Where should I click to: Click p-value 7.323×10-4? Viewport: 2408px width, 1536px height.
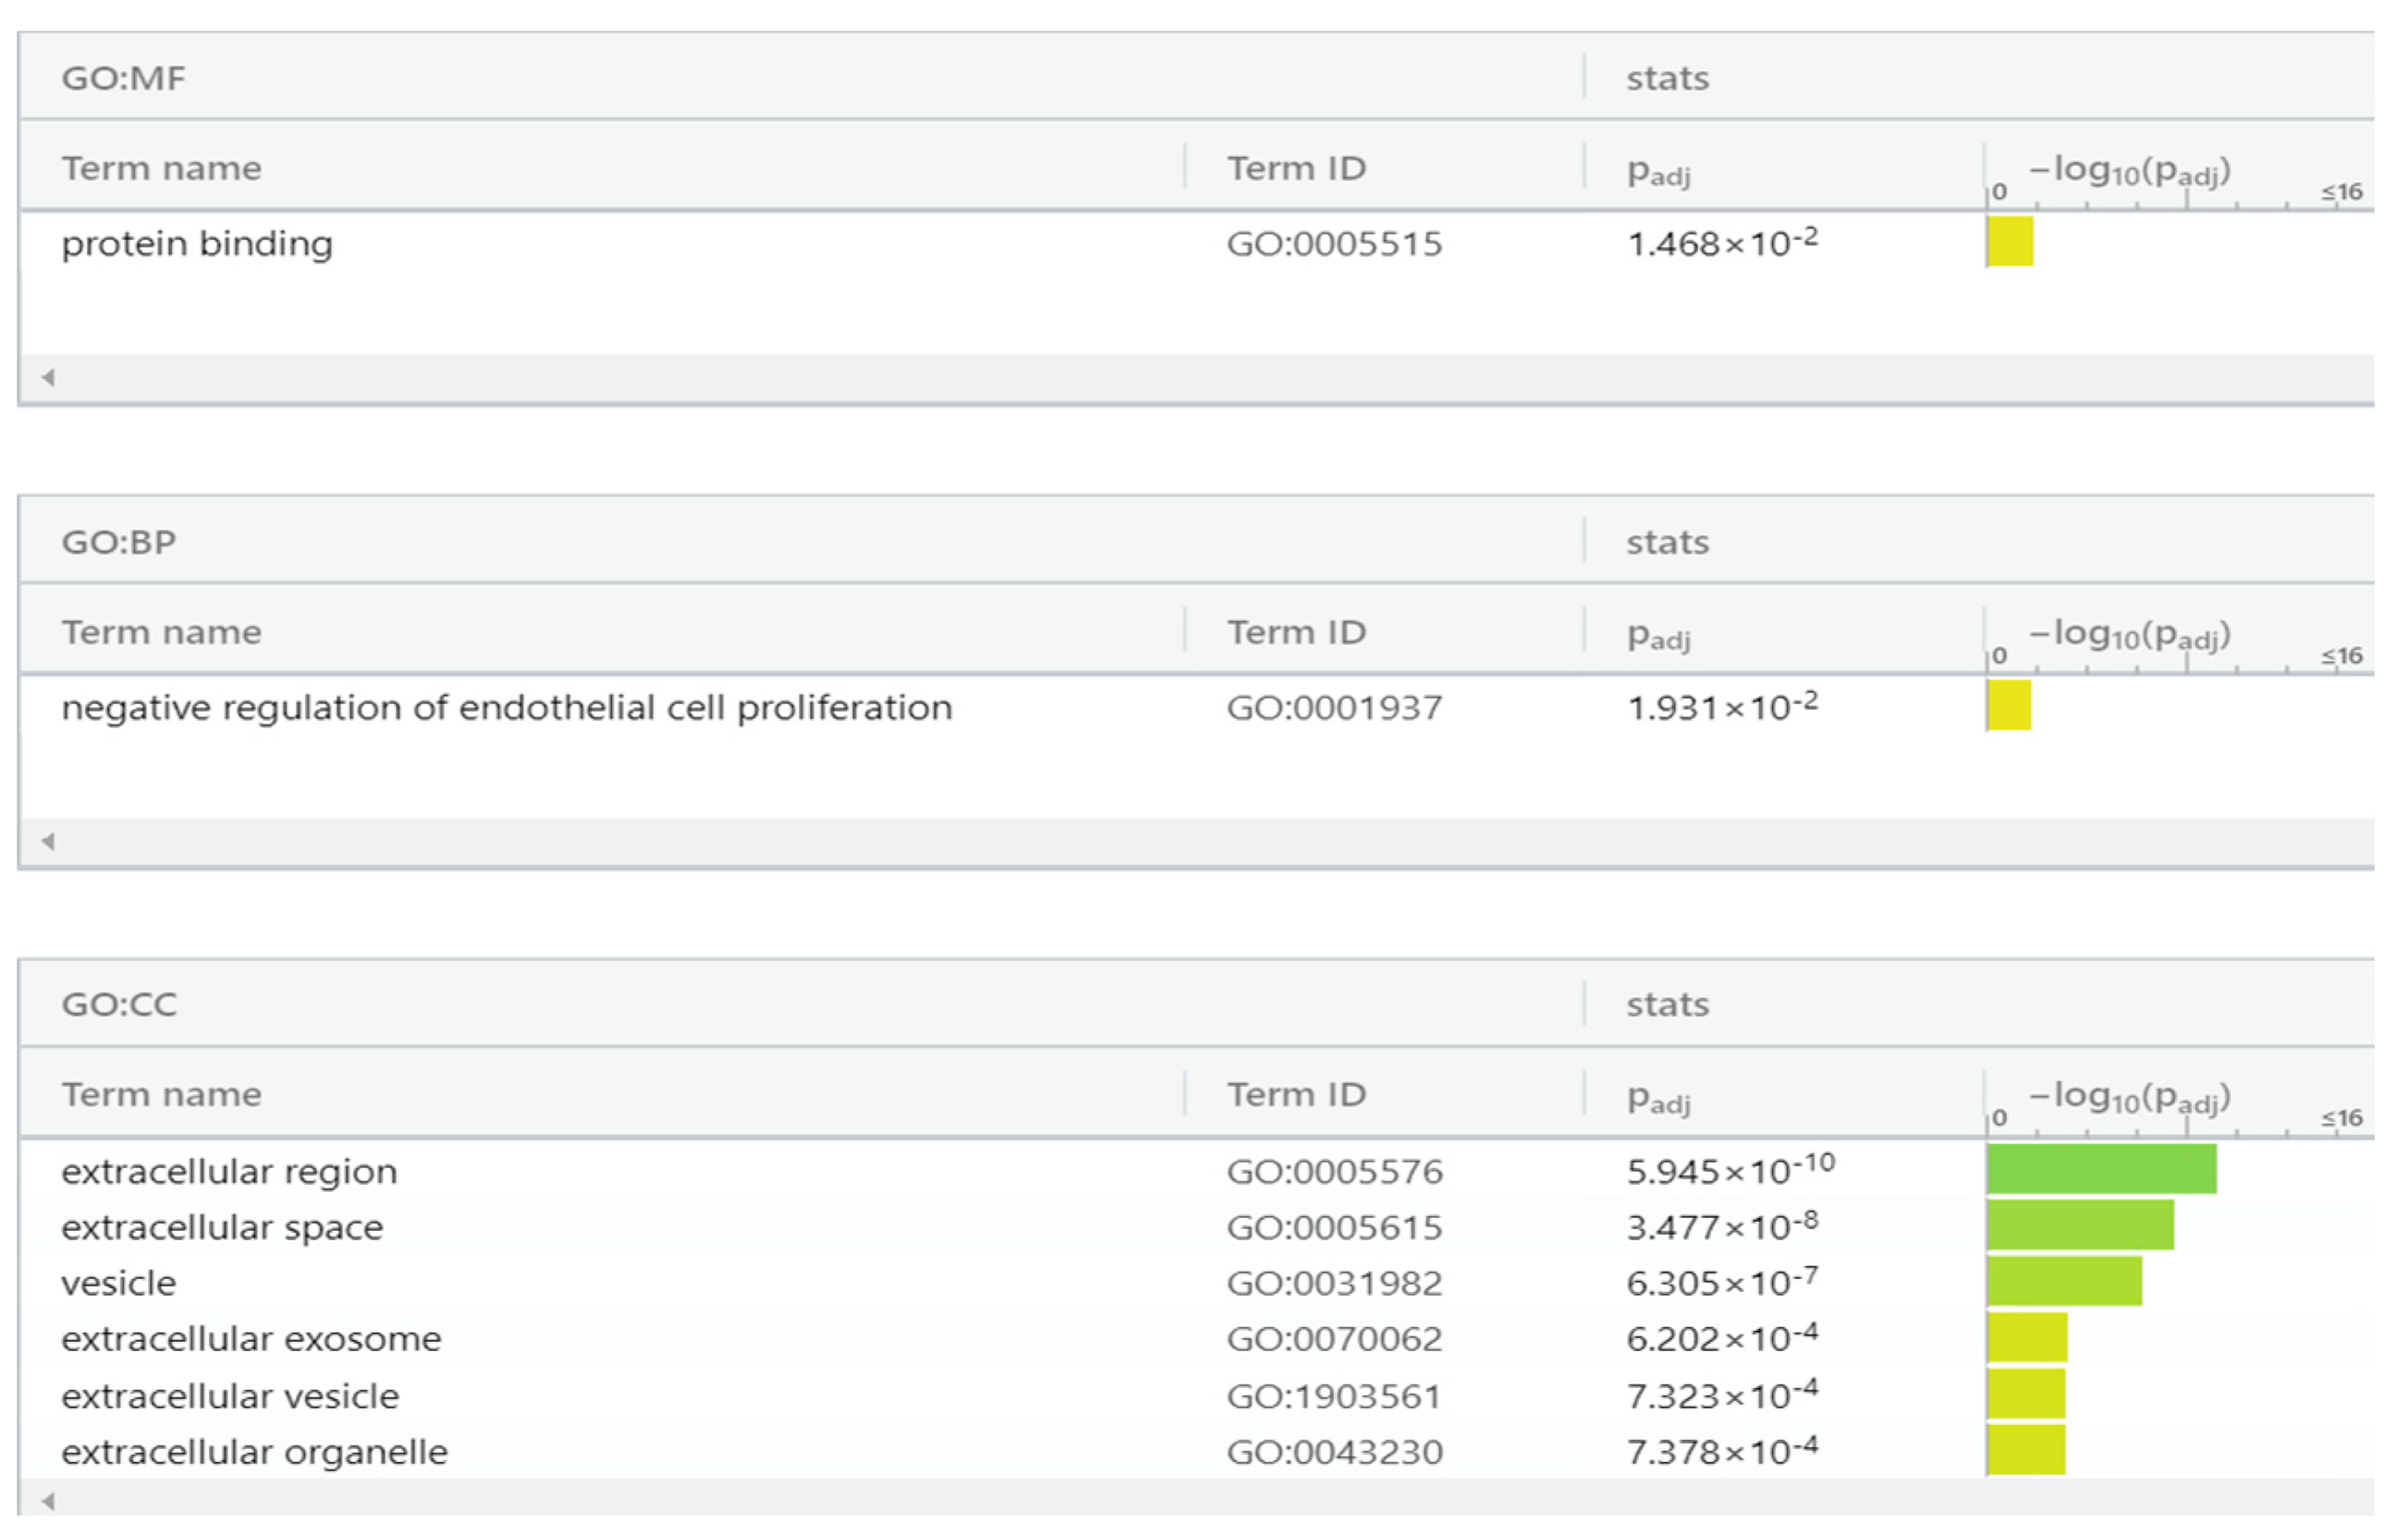click(x=1722, y=1394)
